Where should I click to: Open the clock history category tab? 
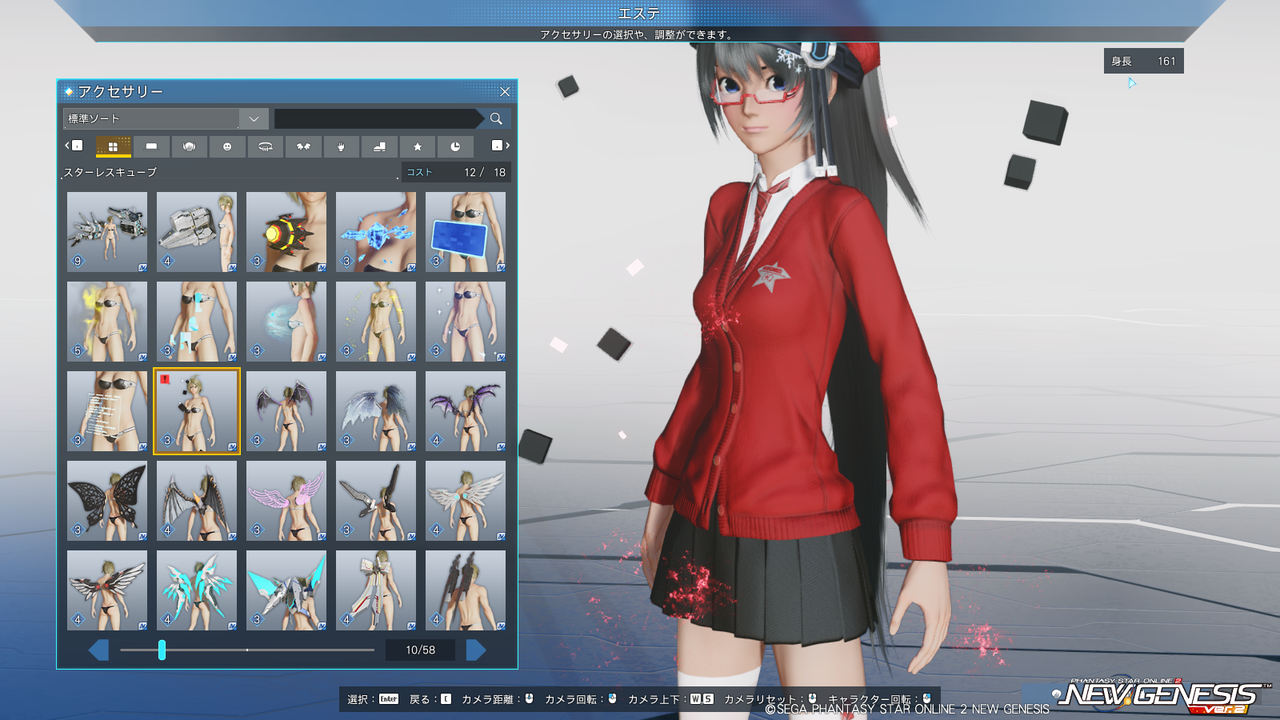tap(455, 146)
